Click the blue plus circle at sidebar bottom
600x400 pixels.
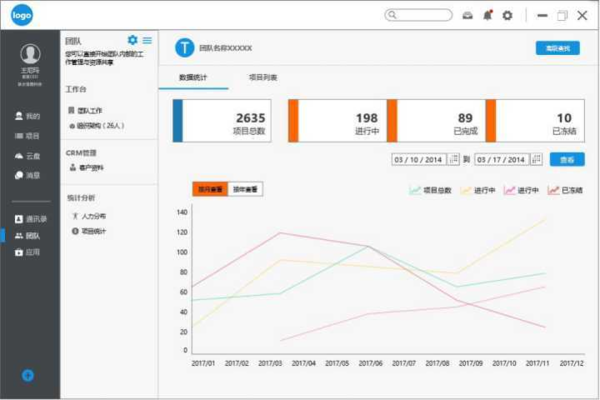click(28, 376)
